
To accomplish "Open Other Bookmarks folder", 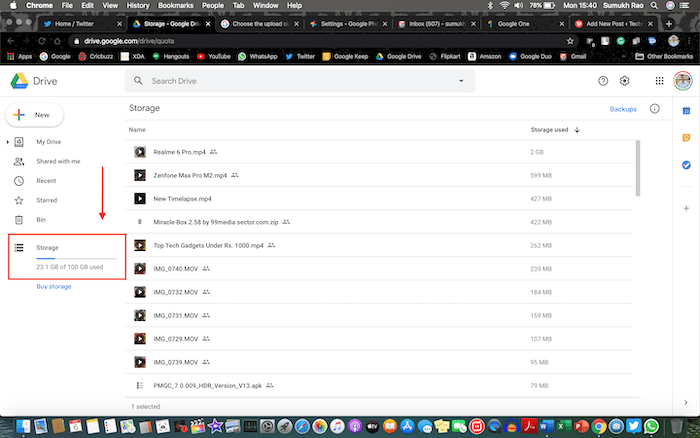I will click(664, 56).
